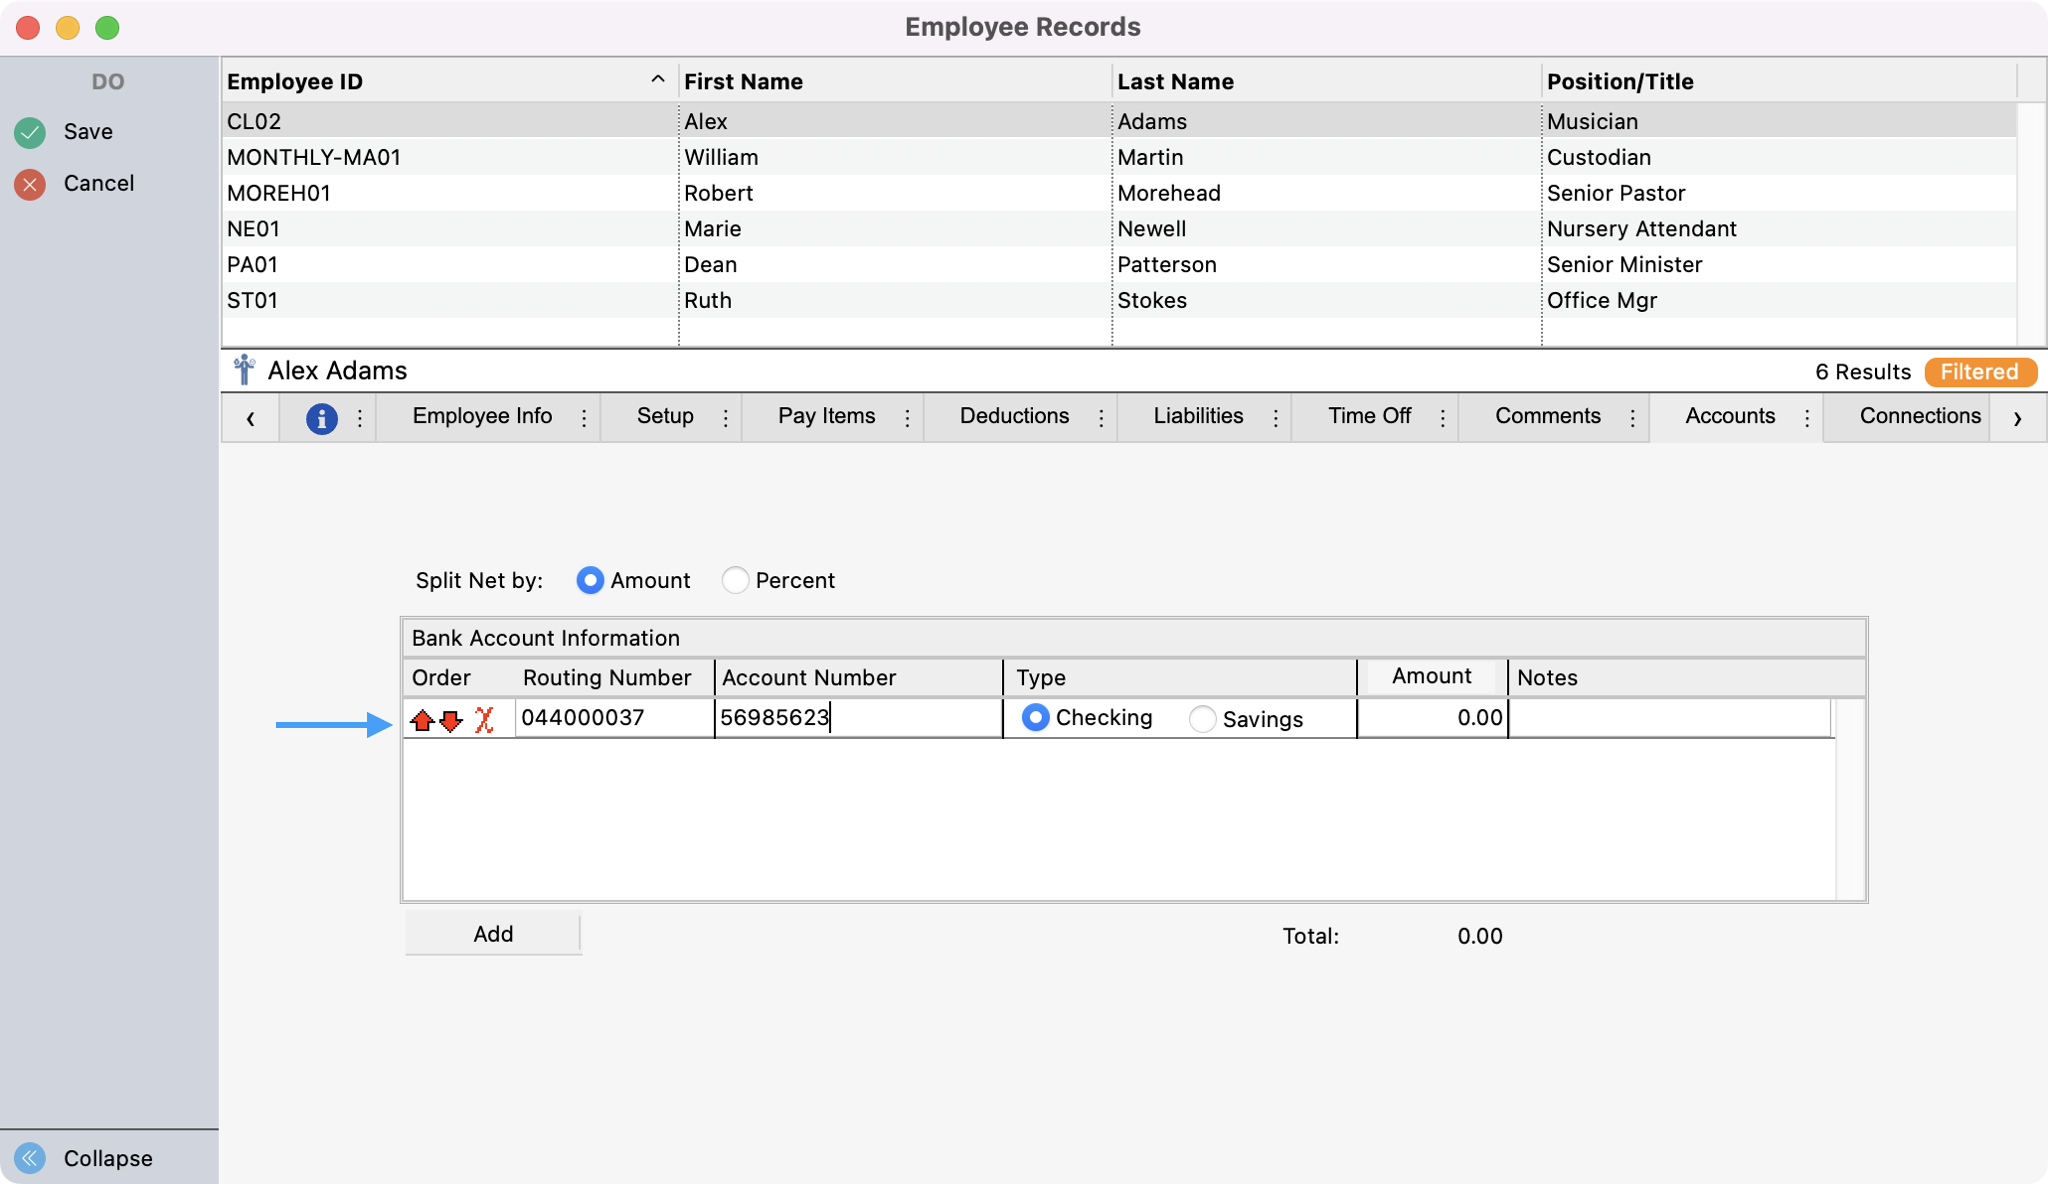This screenshot has width=2048, height=1184.
Task: Move bank account up with red arrow
Action: point(422,720)
